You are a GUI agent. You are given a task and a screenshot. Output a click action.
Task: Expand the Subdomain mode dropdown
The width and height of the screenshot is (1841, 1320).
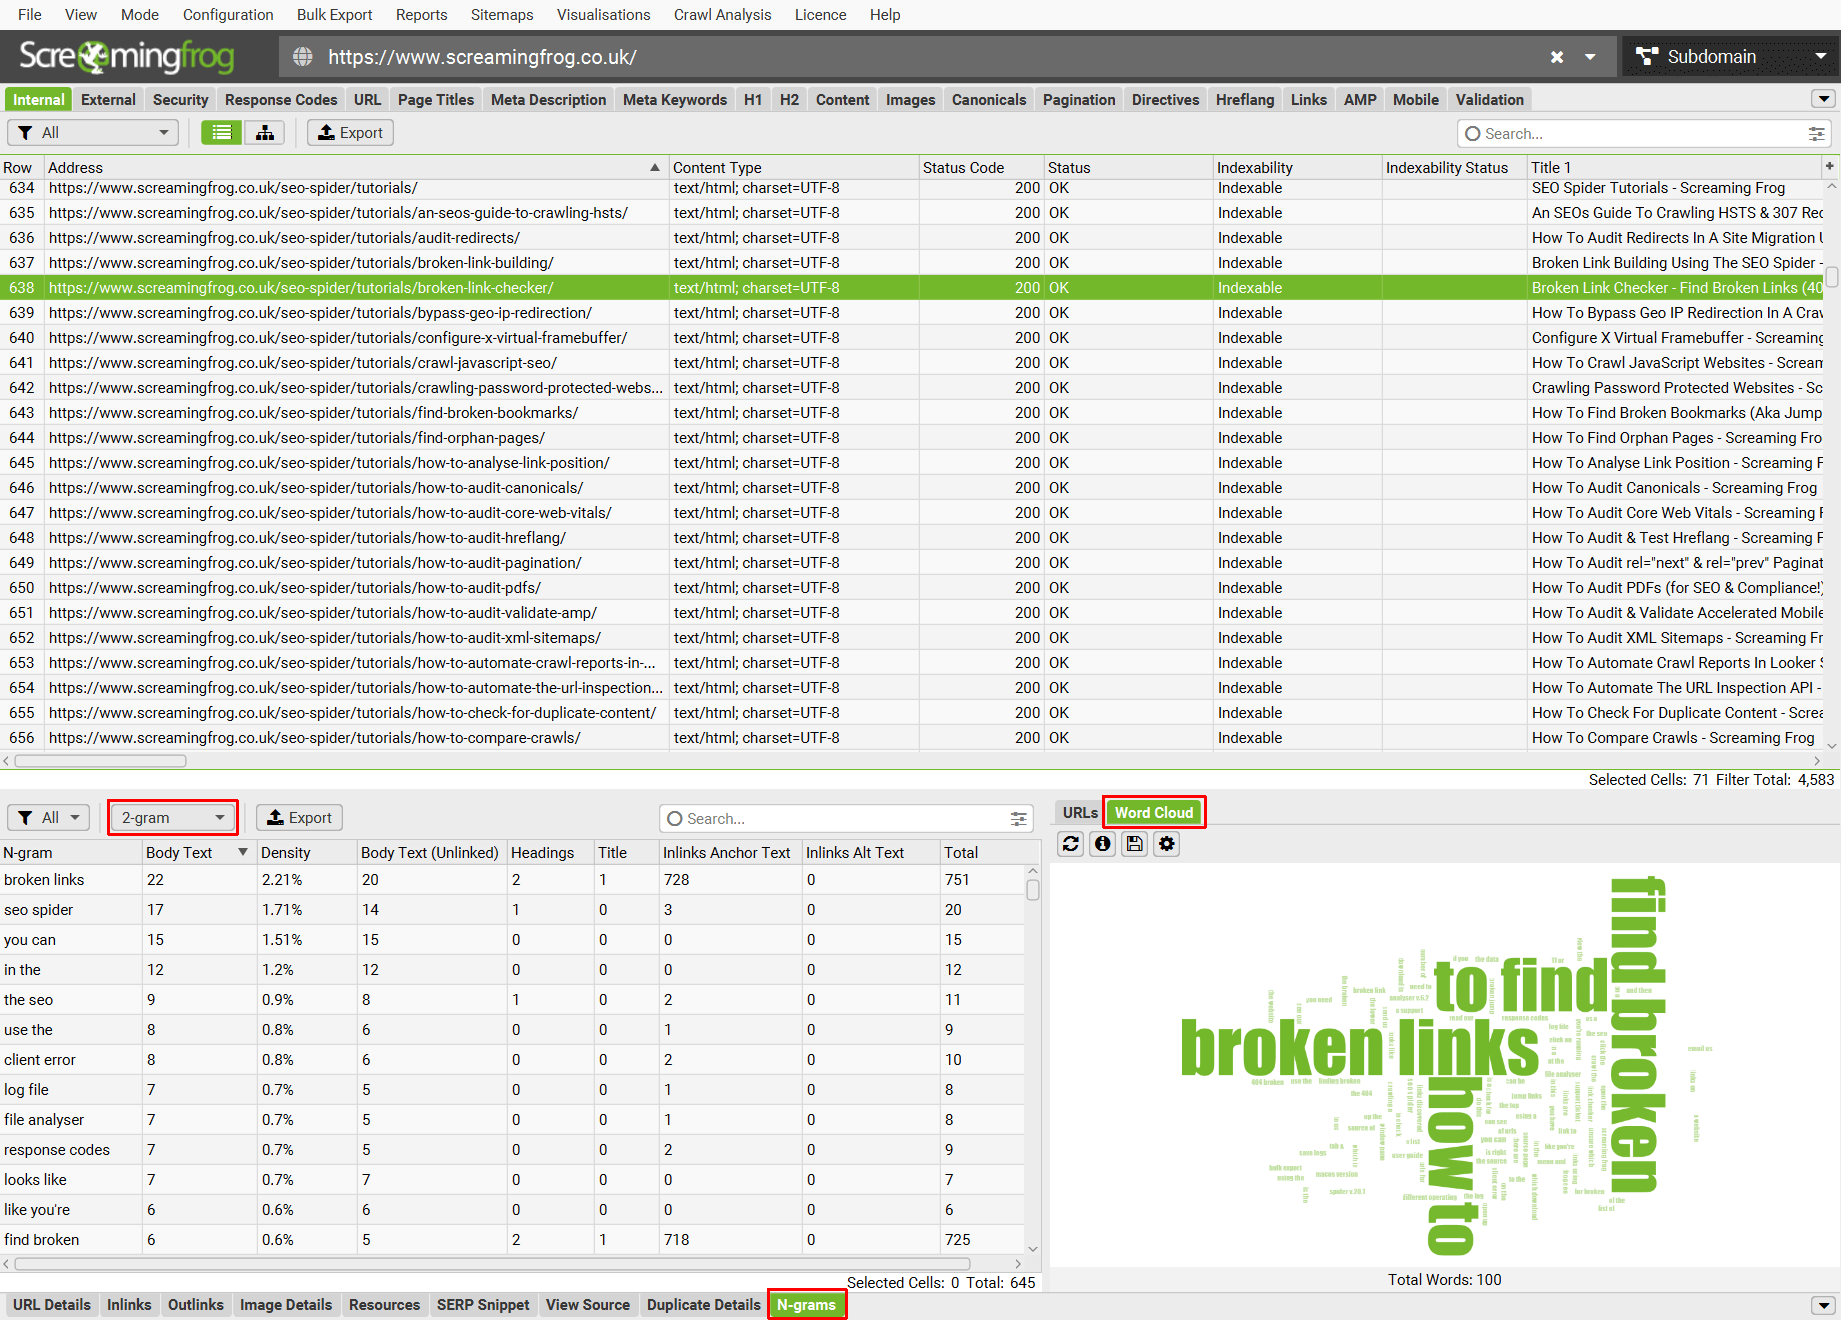[1821, 57]
